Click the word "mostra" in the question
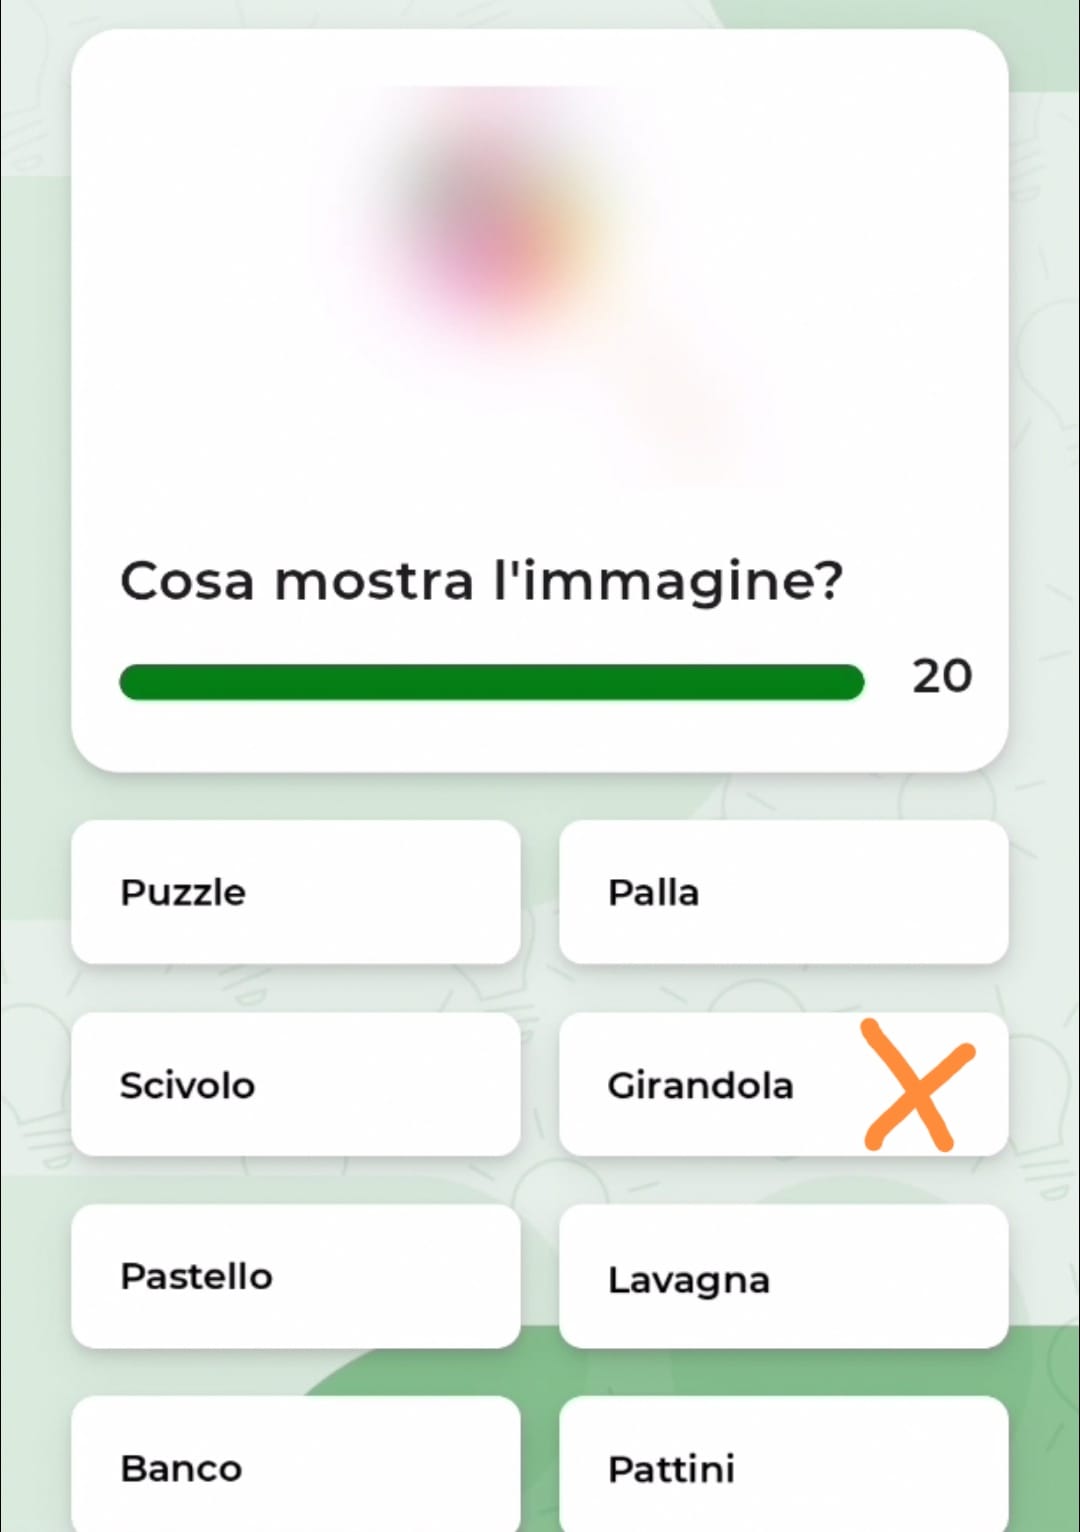1080x1532 pixels. (x=374, y=581)
